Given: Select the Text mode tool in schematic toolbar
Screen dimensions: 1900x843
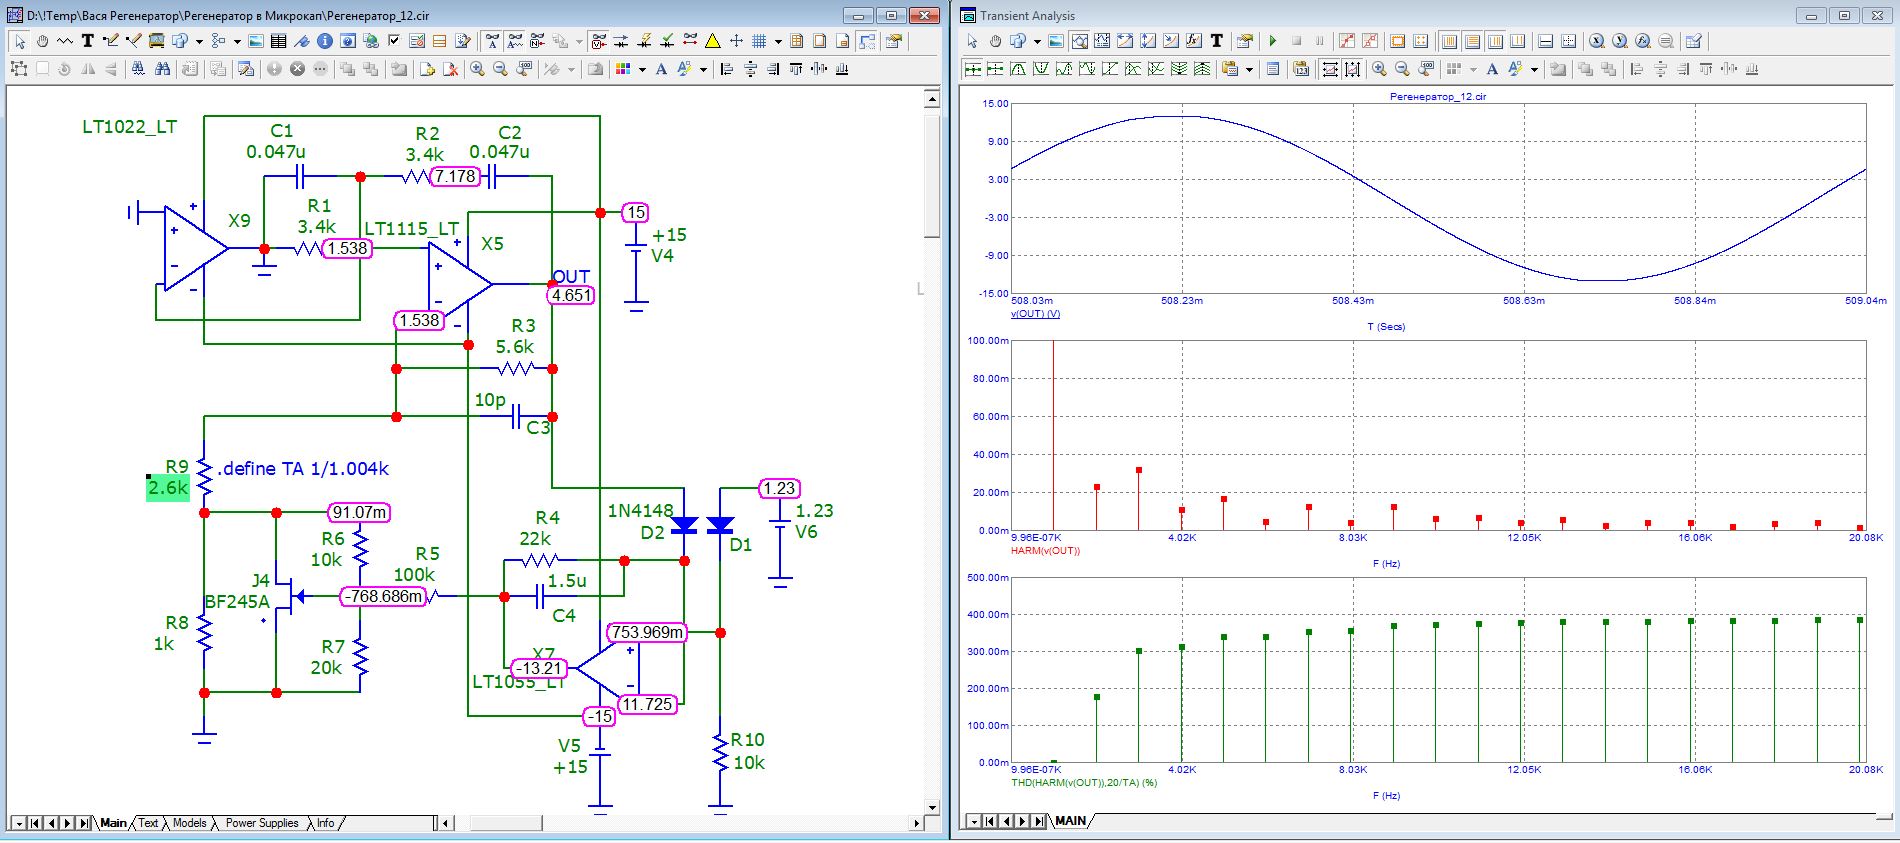Looking at the screenshot, I should pyautogui.click(x=88, y=41).
